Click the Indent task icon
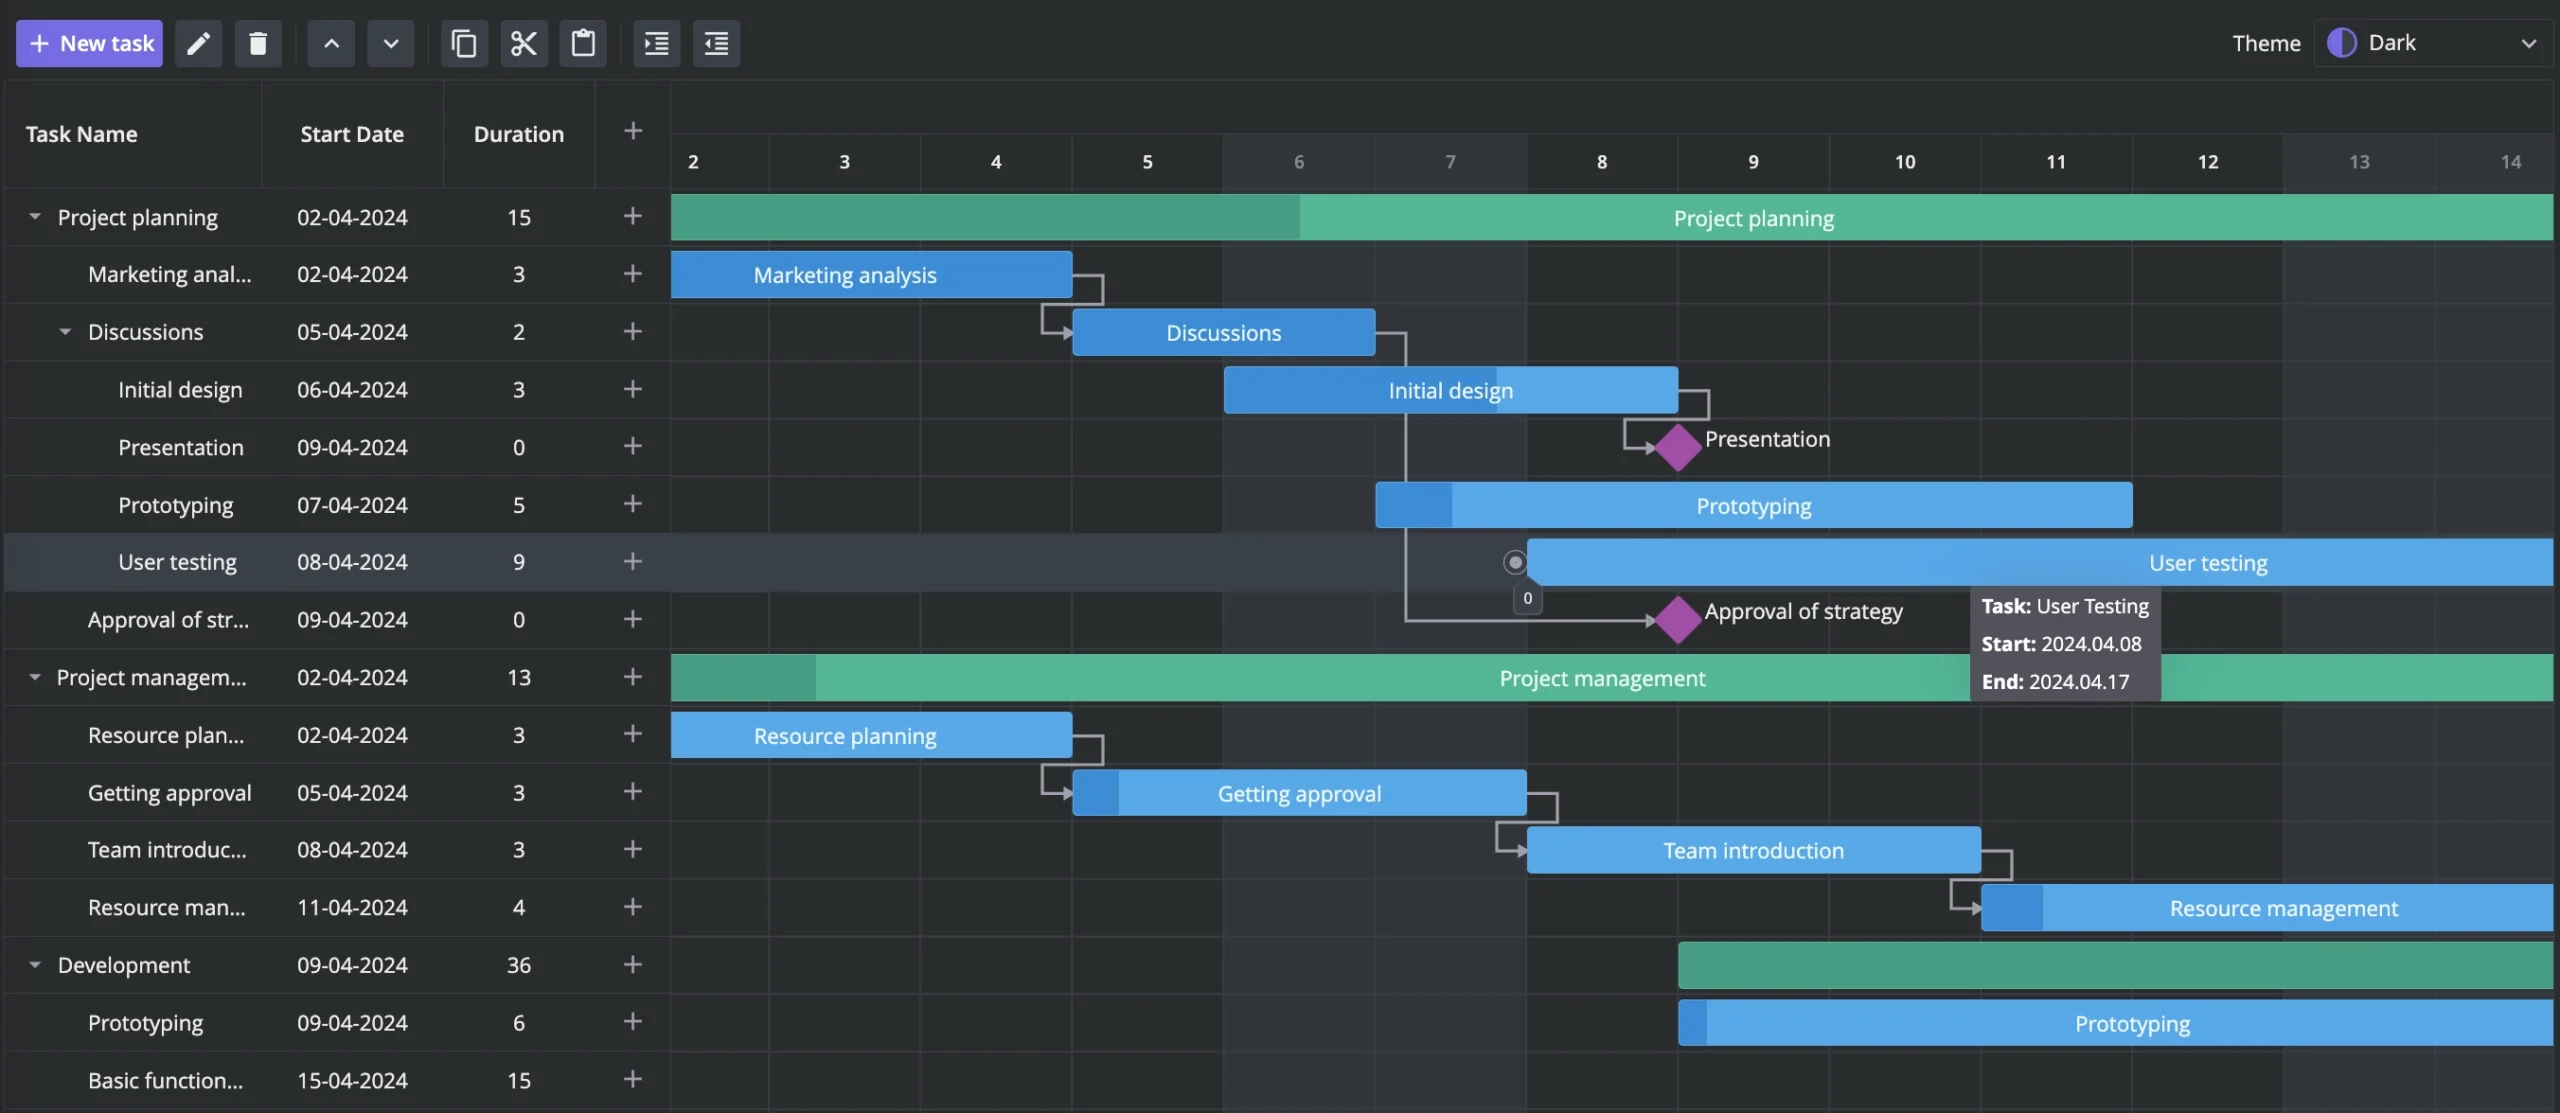Screen dimensions: 2560x1113 point(656,43)
